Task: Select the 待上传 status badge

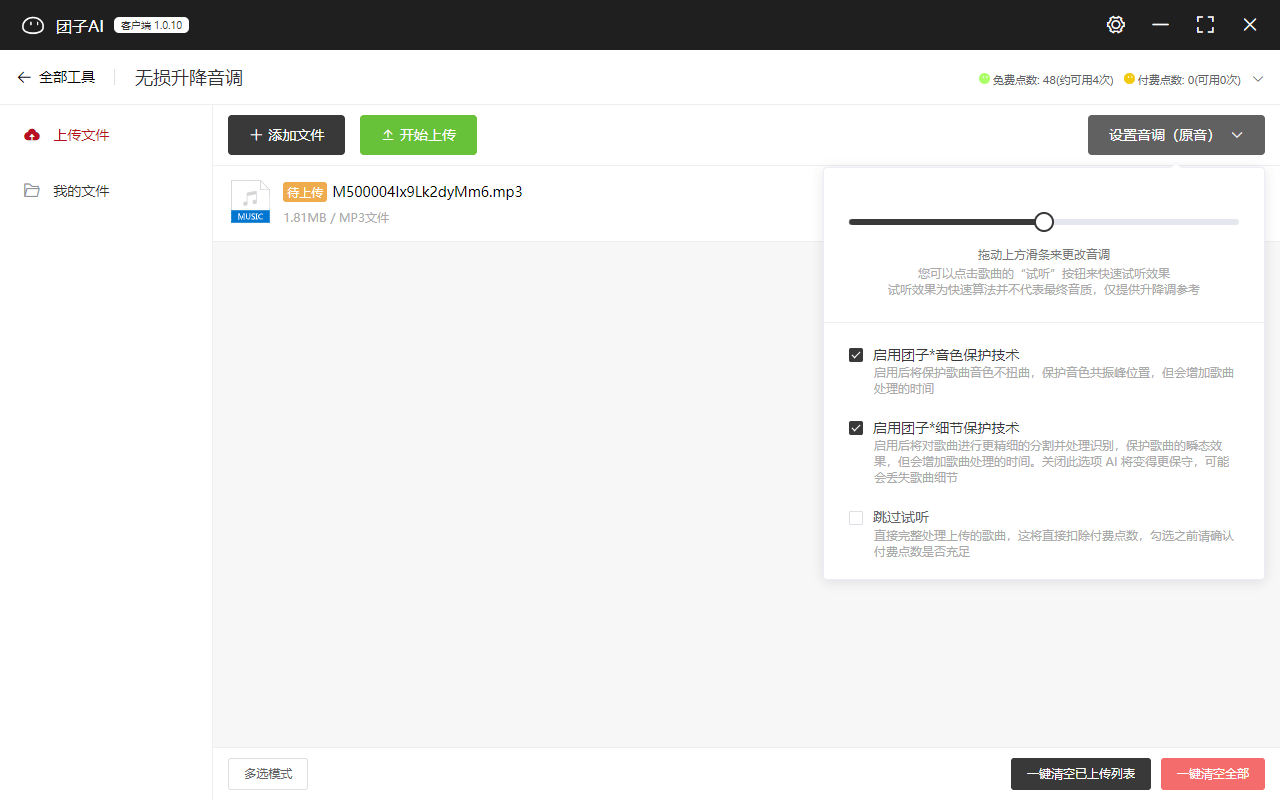Action: [x=305, y=191]
